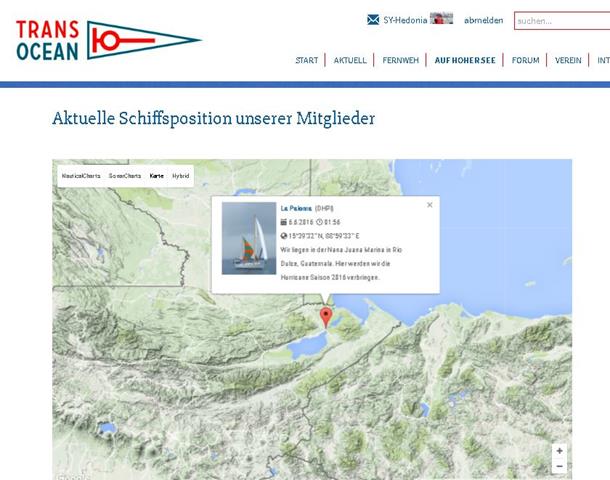Click the Trans Ocean pennant logo
Screen dimensions: 610x480
point(108,40)
